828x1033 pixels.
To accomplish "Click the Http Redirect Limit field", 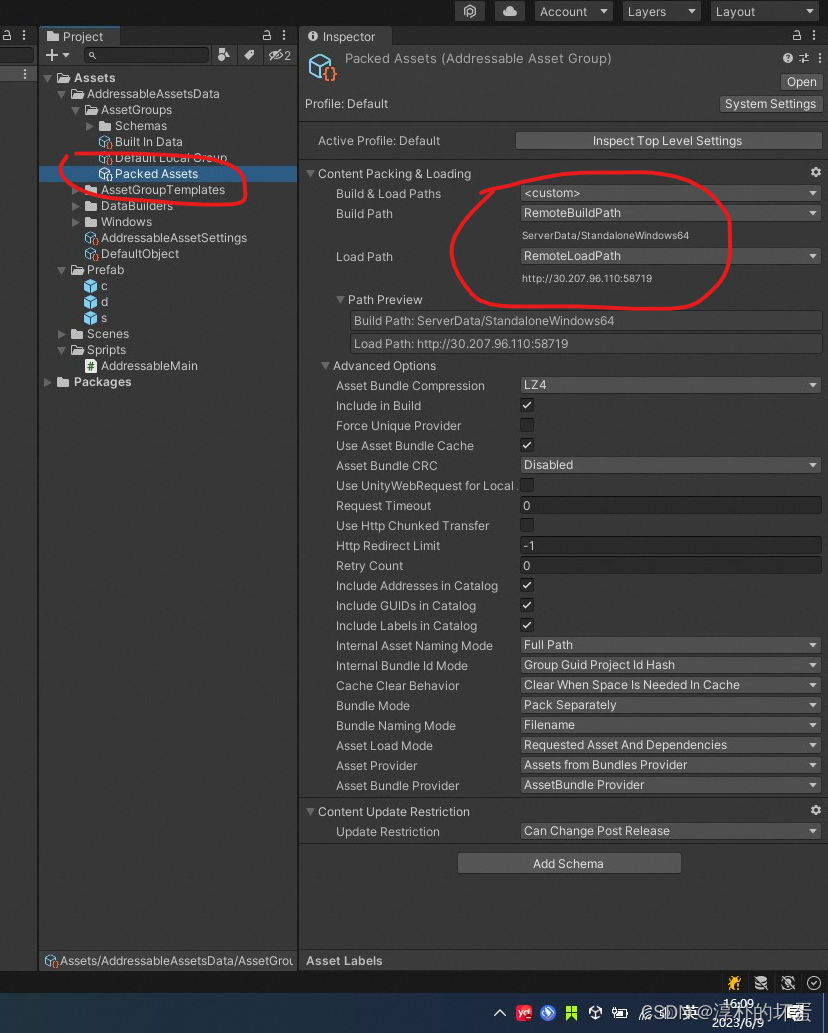I will click(671, 545).
